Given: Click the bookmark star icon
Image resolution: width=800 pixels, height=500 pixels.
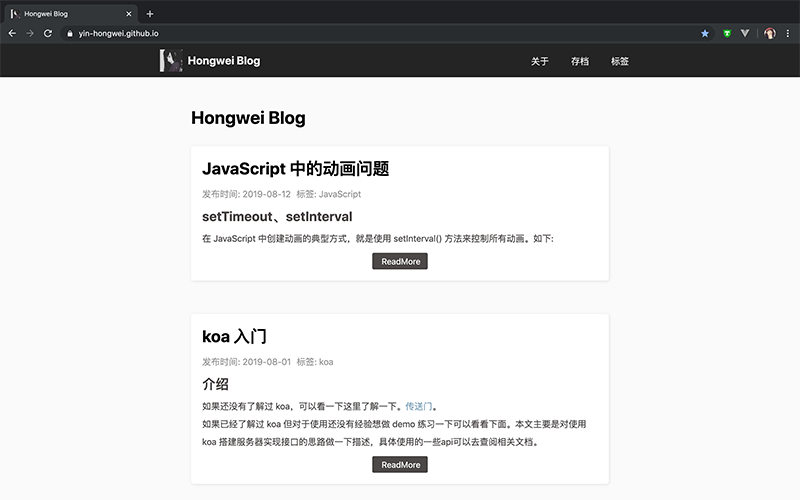Looking at the screenshot, I should click(x=705, y=33).
